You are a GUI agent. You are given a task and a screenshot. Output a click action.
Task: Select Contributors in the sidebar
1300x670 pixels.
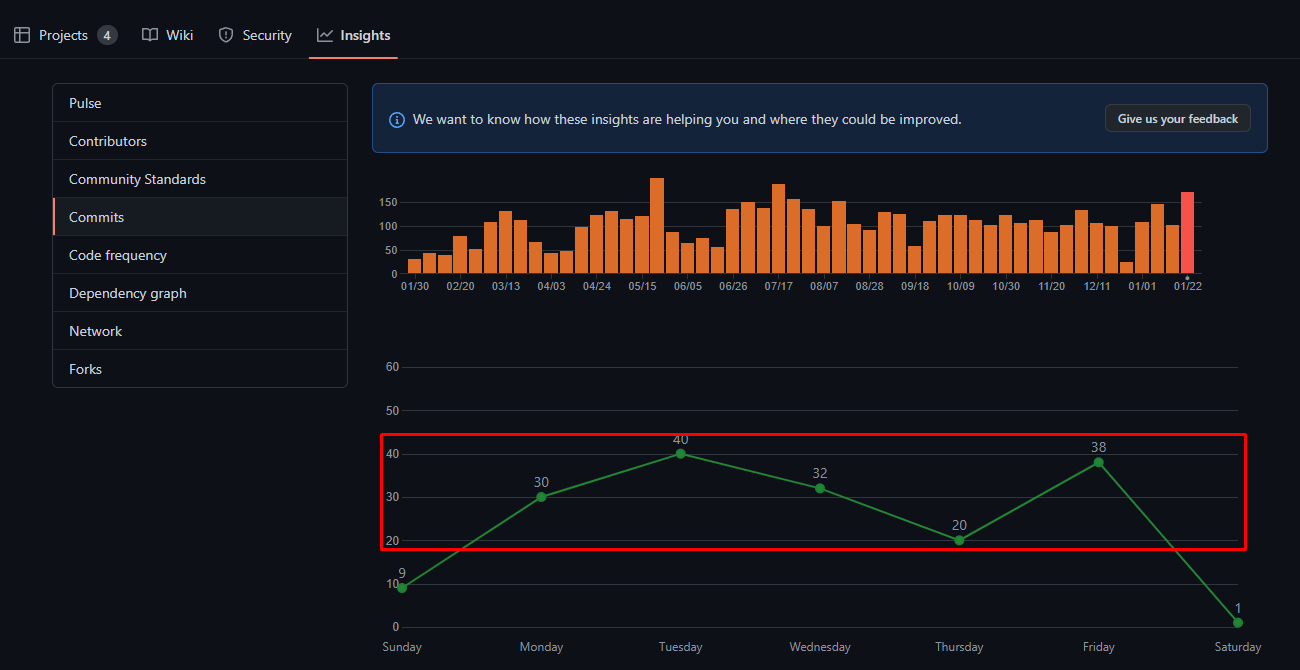click(x=108, y=141)
